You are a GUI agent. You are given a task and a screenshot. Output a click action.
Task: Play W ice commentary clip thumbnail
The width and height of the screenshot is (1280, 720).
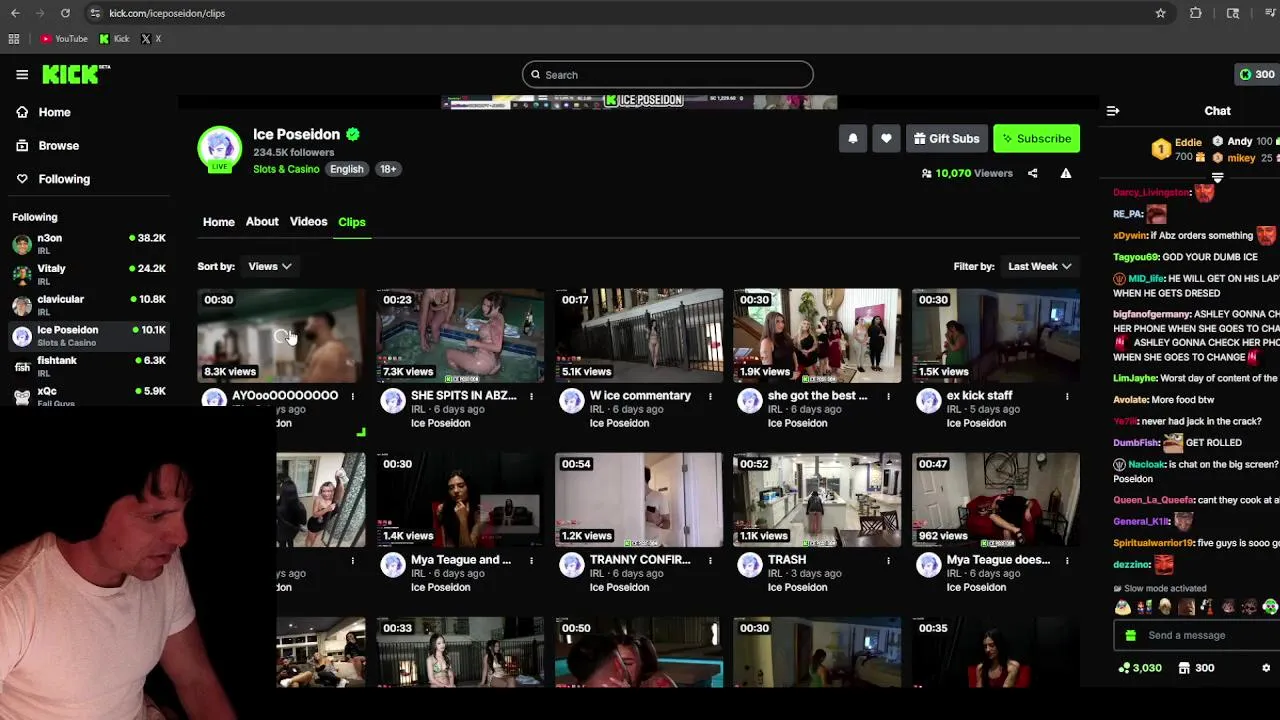[x=639, y=336]
